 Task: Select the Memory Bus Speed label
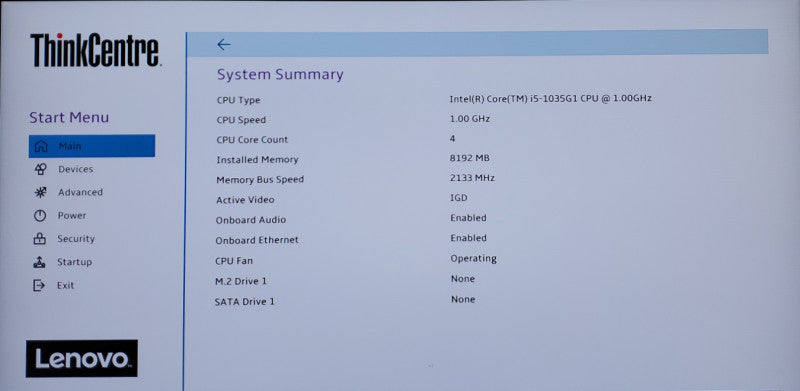tap(260, 180)
